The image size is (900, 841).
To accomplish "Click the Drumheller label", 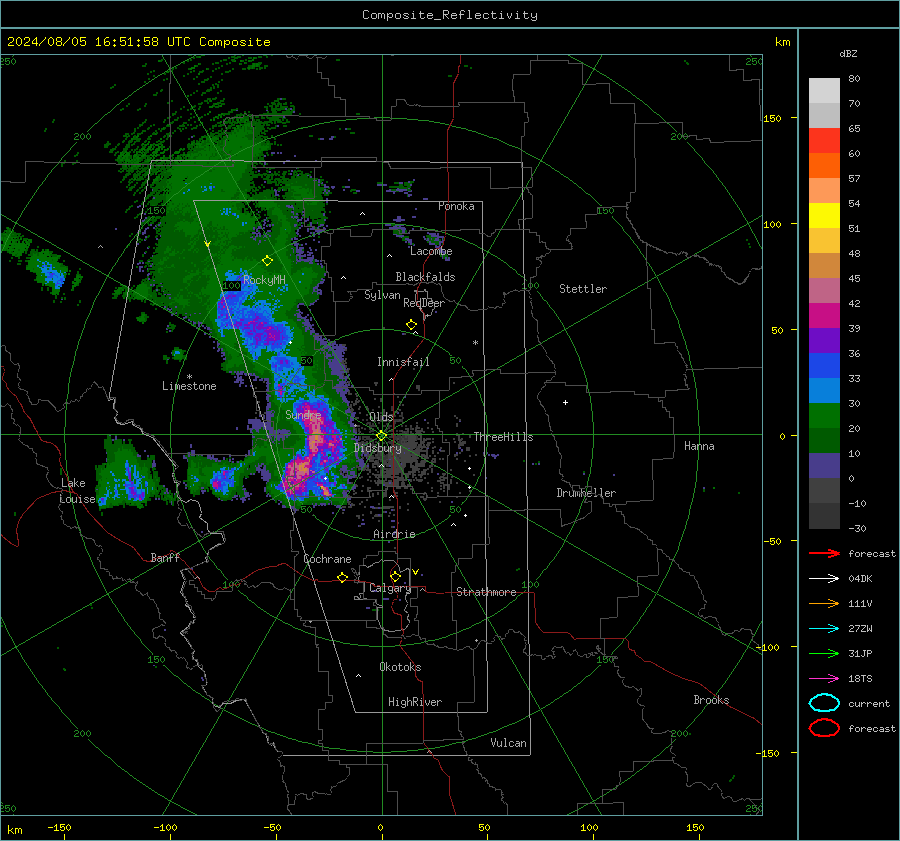I will pyautogui.click(x=586, y=493).
